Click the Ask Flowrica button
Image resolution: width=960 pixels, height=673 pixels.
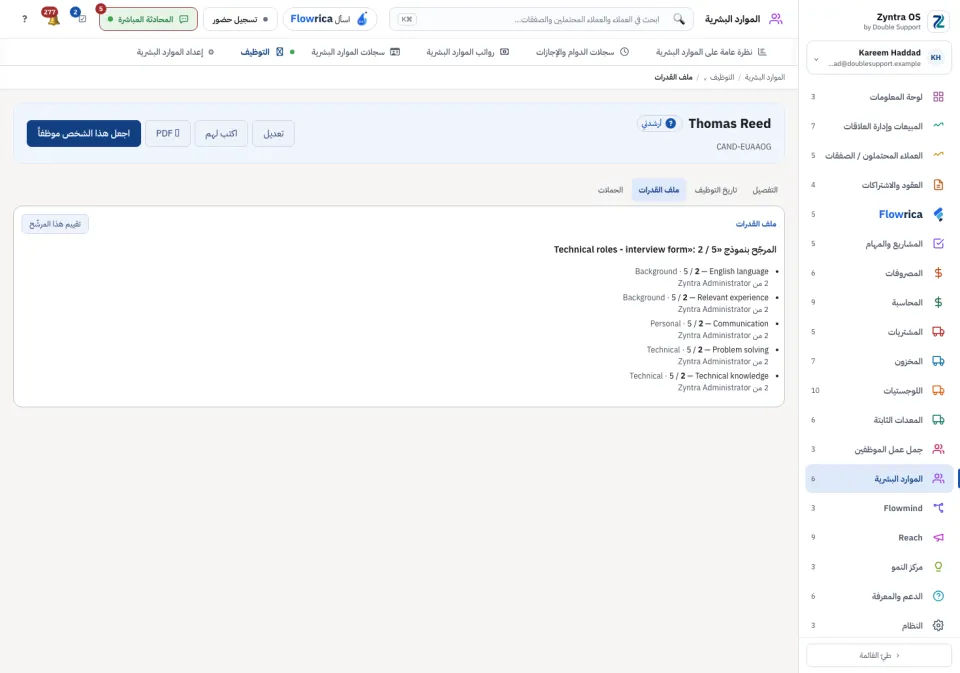click(x=329, y=19)
